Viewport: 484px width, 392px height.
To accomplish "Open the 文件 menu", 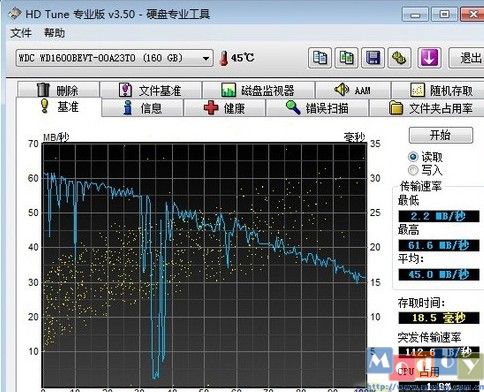I will pyautogui.click(x=21, y=33).
